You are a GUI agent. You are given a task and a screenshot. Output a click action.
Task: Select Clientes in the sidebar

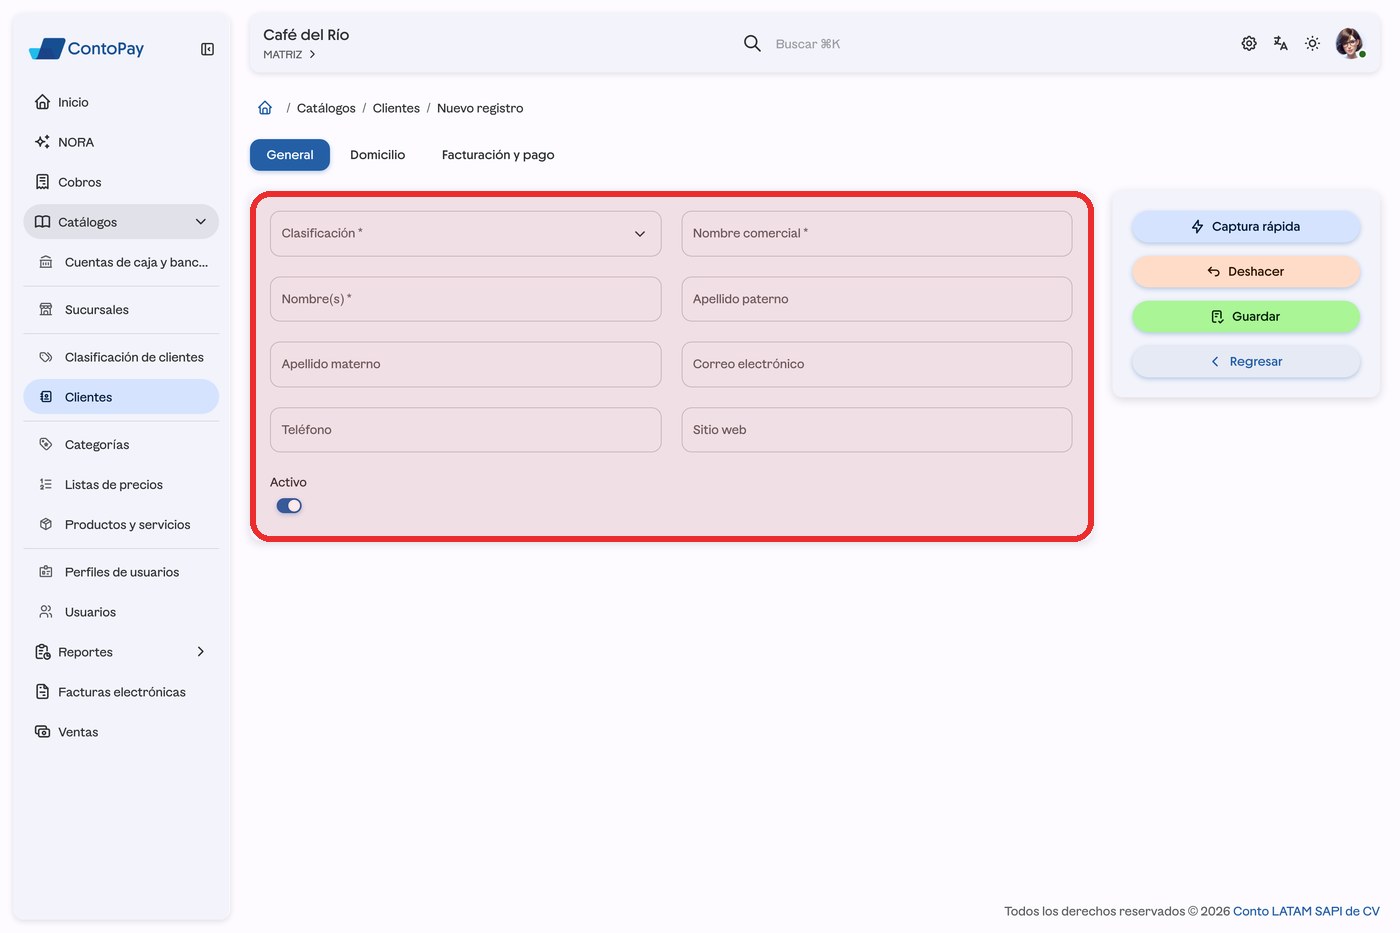tap(121, 397)
